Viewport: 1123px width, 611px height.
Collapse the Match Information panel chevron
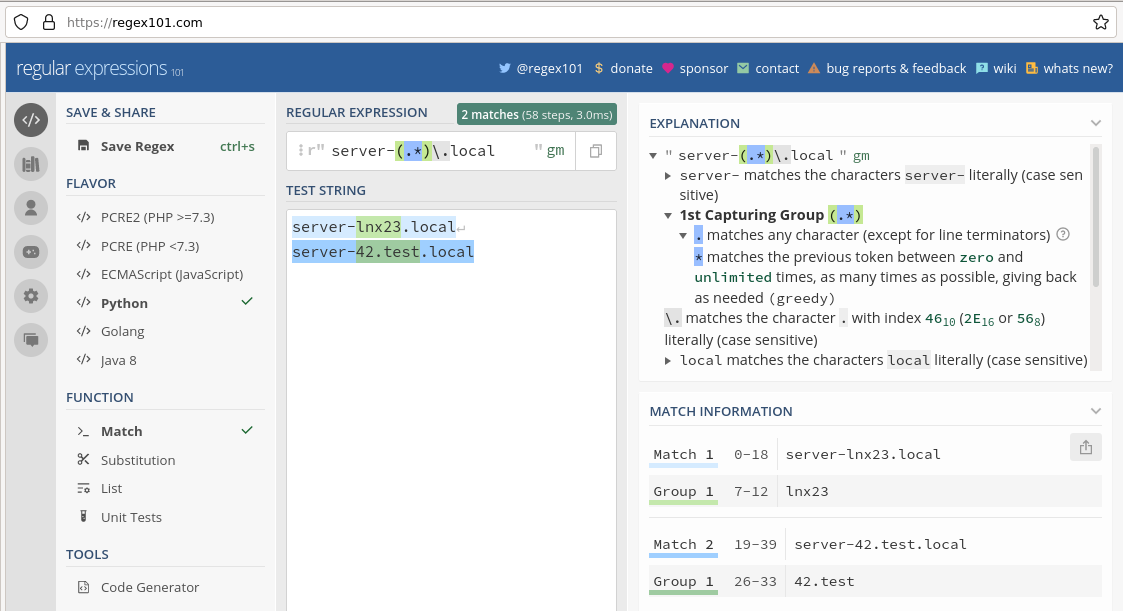(1095, 411)
